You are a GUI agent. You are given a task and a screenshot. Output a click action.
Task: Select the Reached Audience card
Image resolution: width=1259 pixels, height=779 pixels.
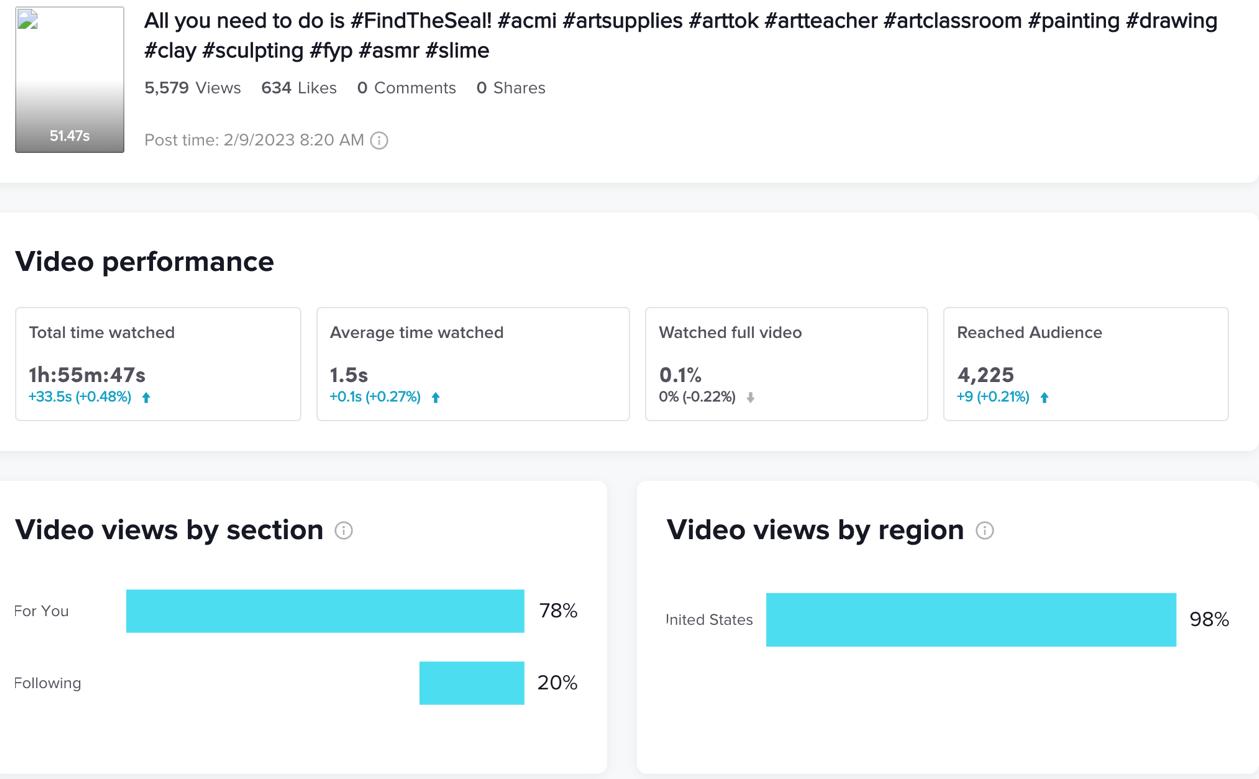tap(1085, 364)
